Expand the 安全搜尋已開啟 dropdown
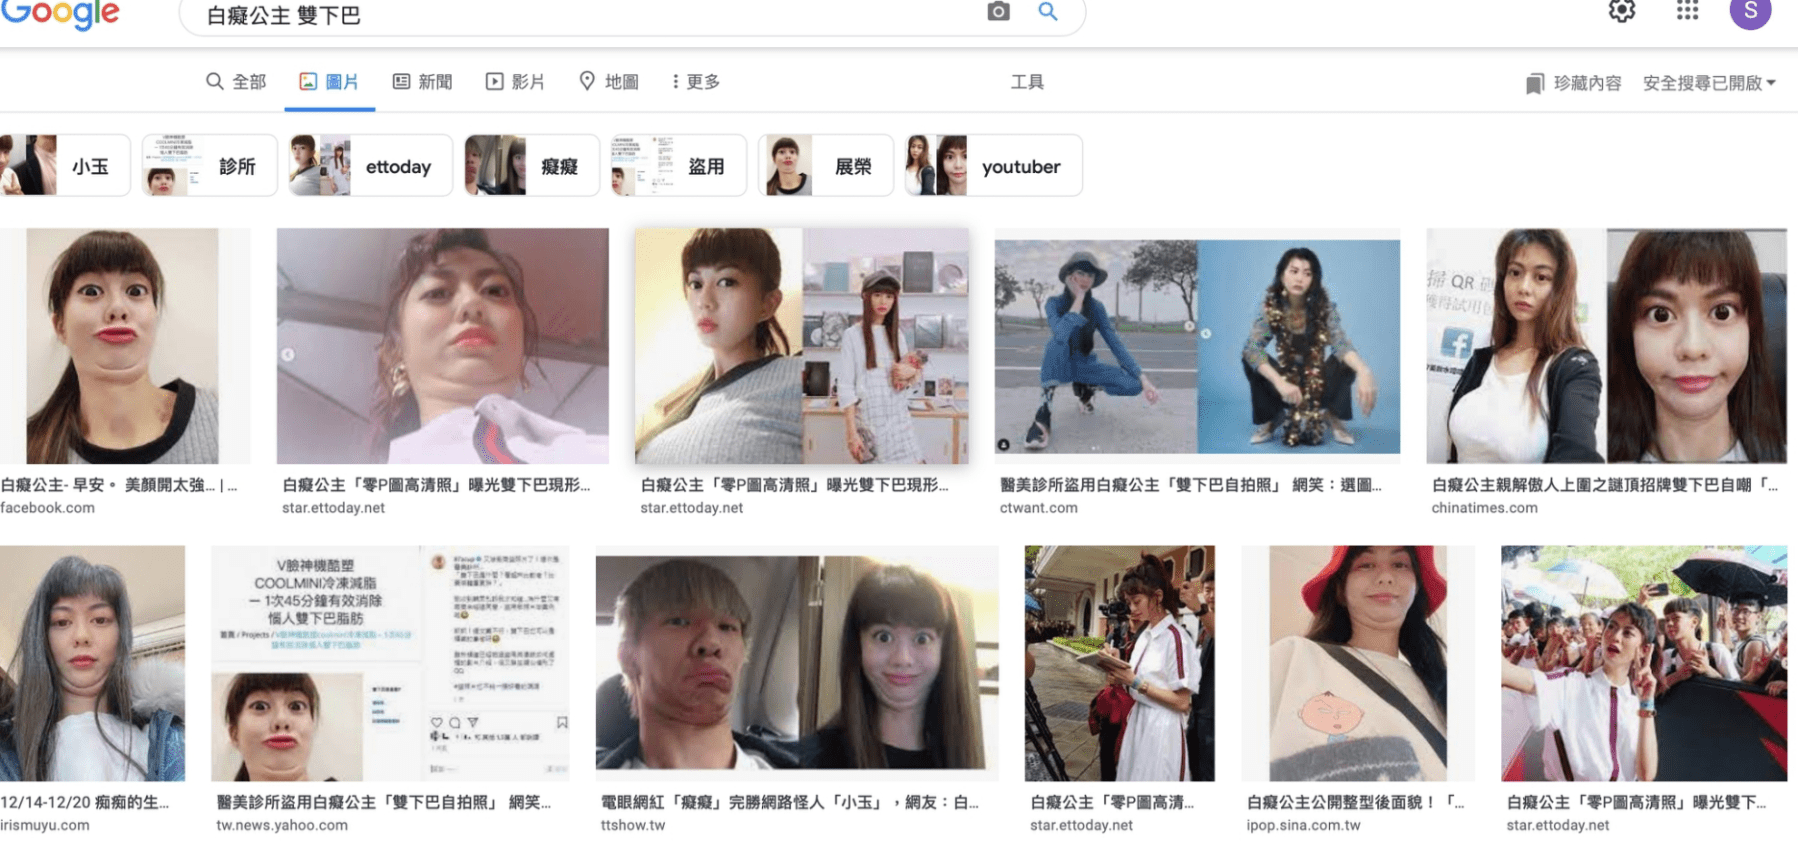 pos(1709,83)
